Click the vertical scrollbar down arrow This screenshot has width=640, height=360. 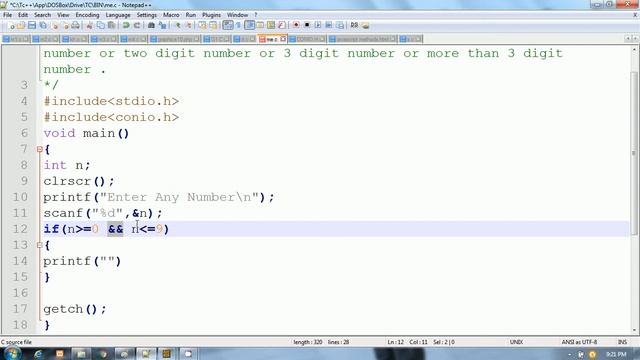[634, 330]
